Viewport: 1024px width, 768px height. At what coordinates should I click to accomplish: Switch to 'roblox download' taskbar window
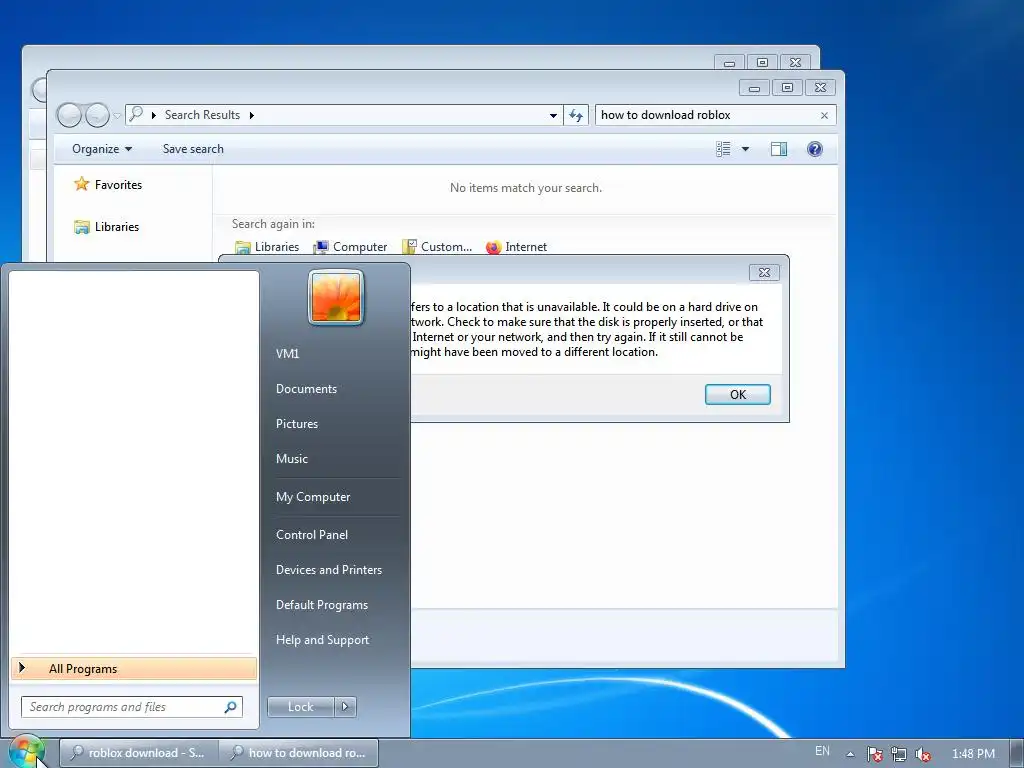138,752
